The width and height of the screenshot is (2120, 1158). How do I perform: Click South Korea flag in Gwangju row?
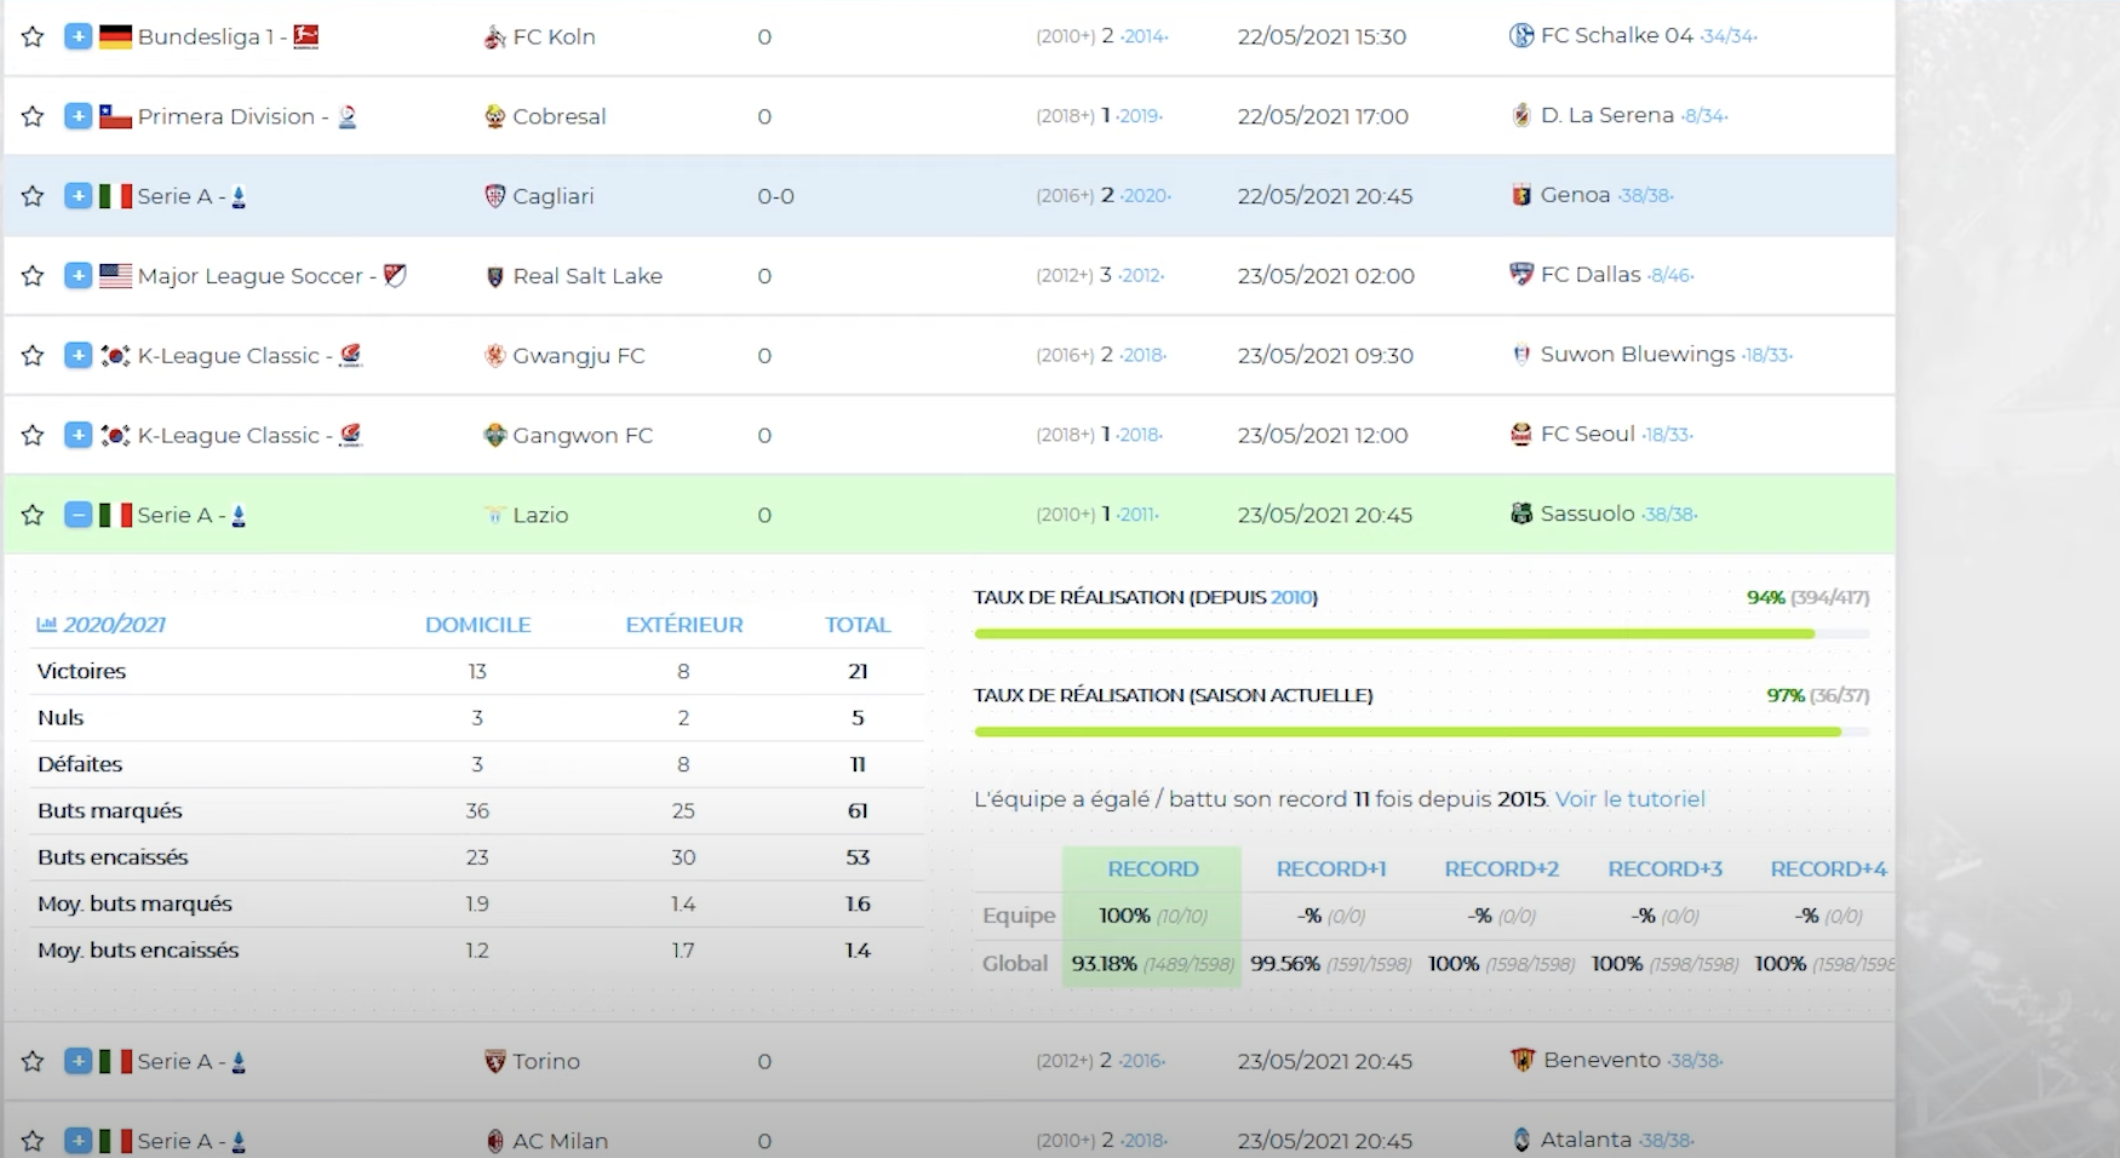[x=115, y=356]
